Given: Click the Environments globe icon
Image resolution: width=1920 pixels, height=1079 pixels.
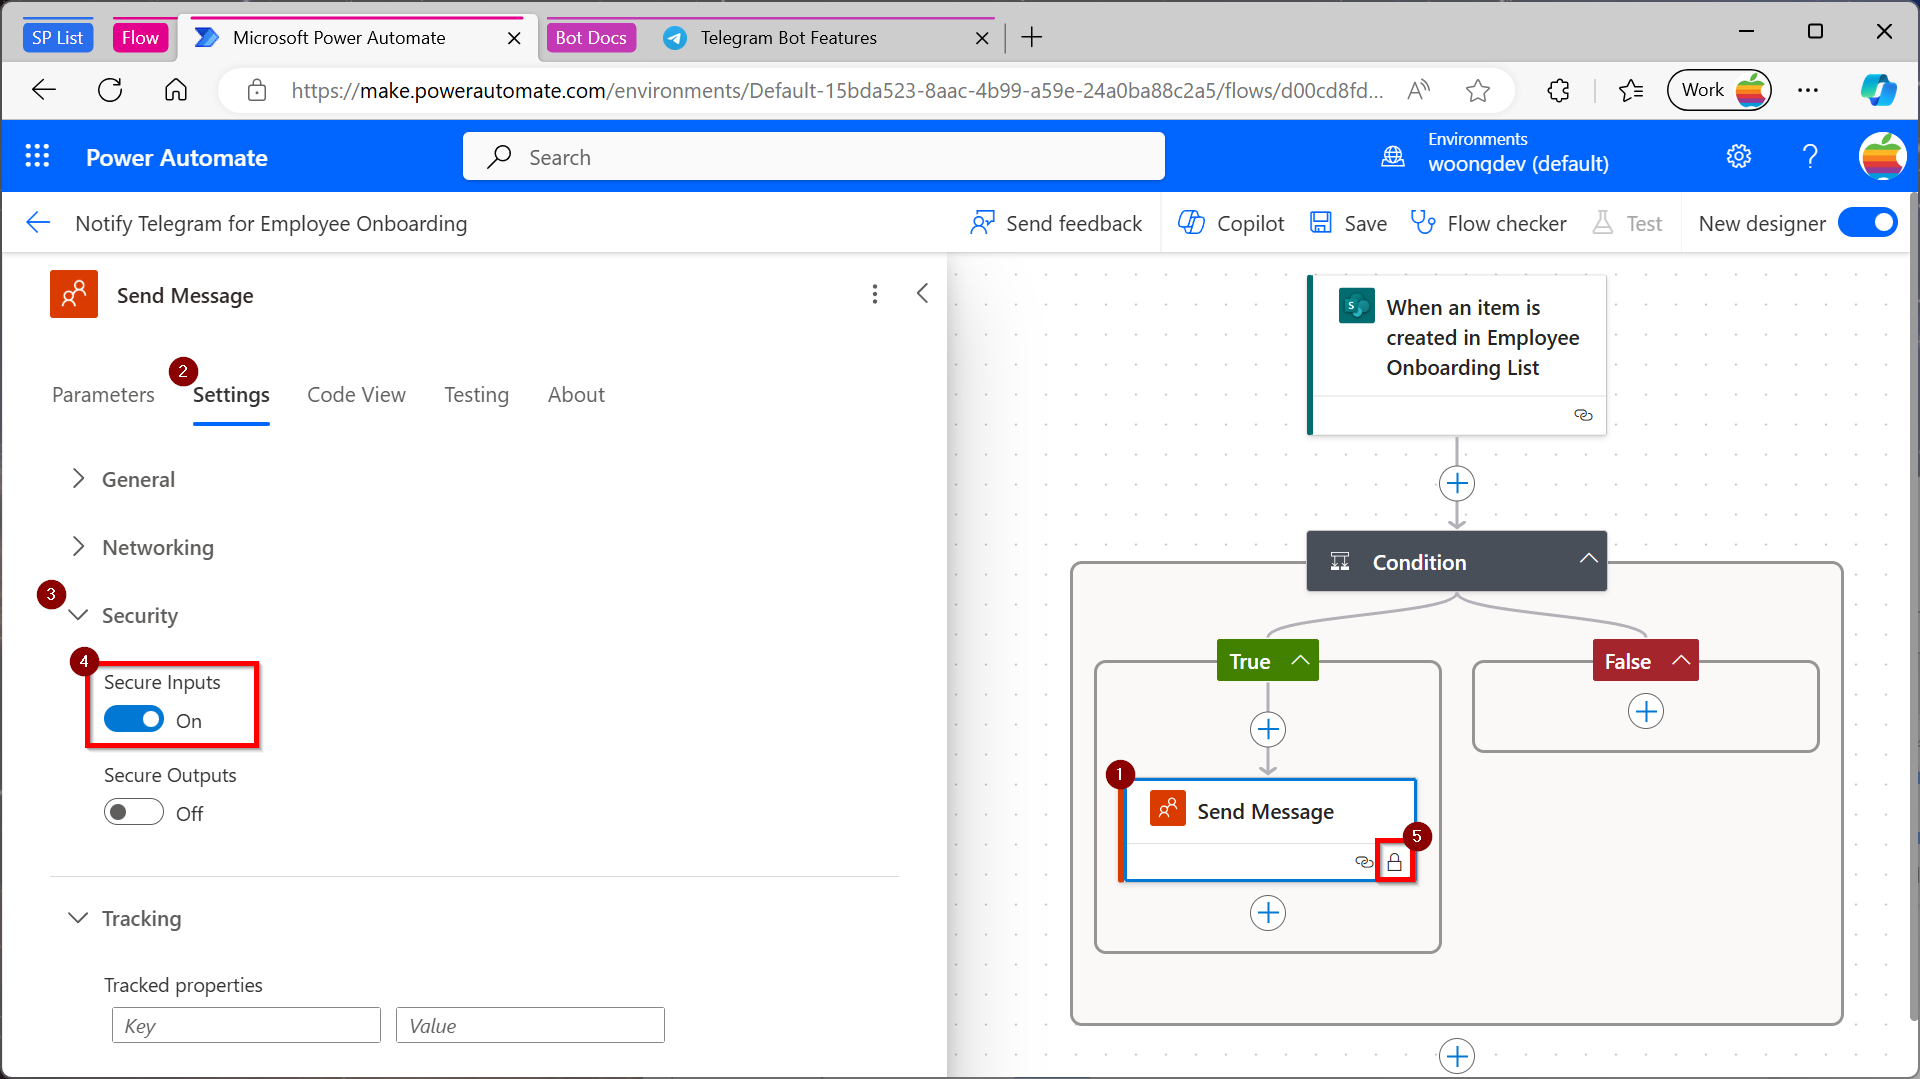Looking at the screenshot, I should click(1393, 156).
